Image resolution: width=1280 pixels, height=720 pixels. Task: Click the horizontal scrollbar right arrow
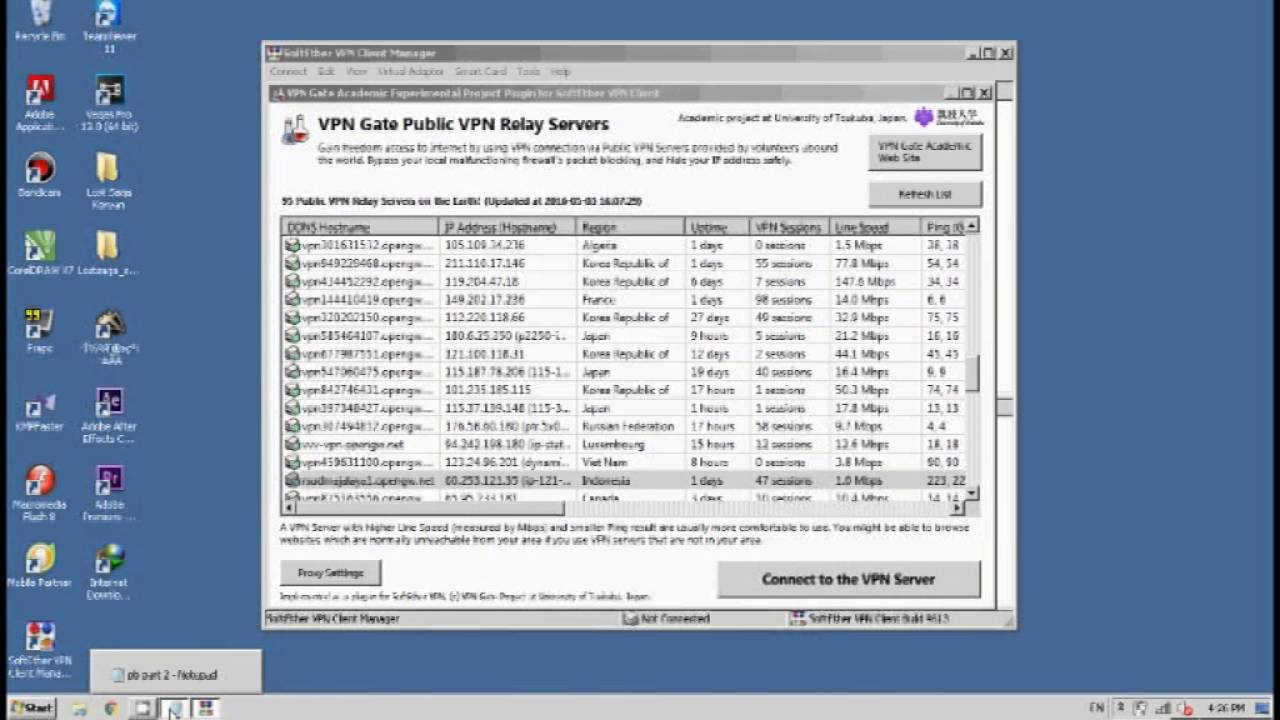pos(957,508)
